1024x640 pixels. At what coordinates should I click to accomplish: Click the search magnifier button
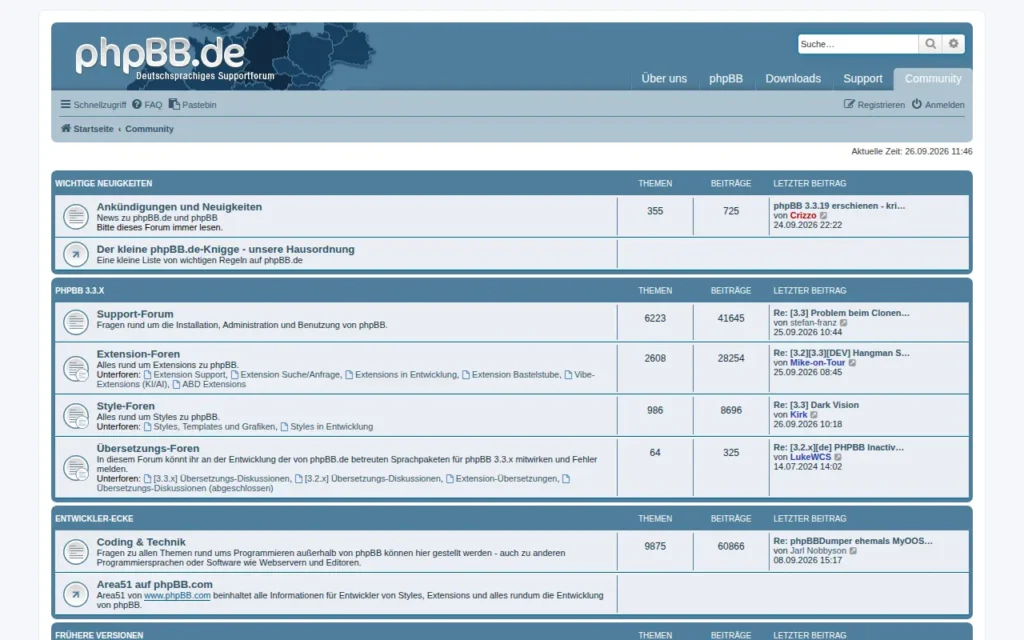[930, 44]
